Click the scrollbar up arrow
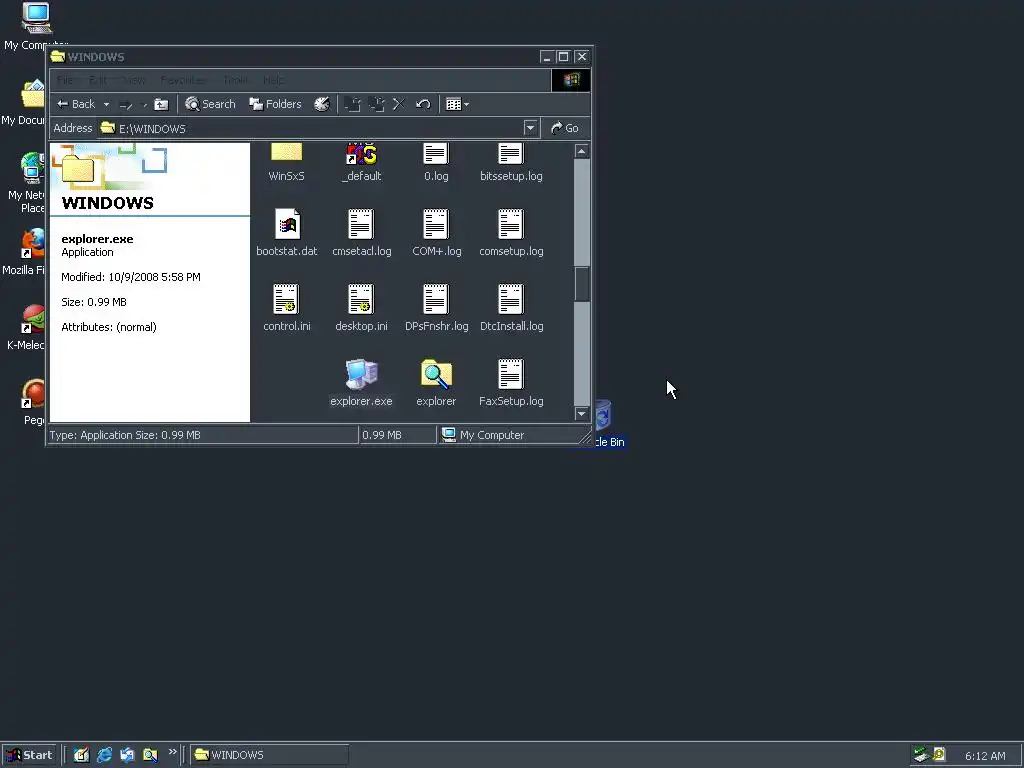This screenshot has width=1024, height=768. tap(581, 151)
